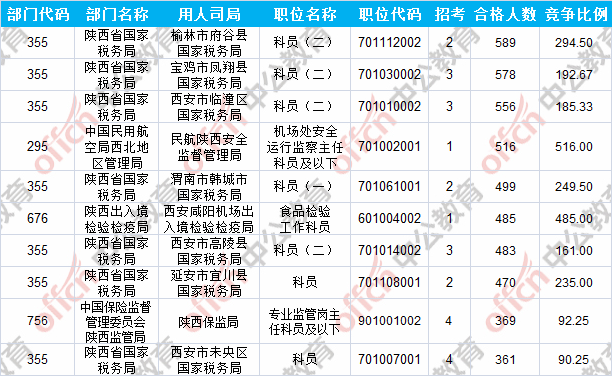This screenshot has height=376, width=612.
Task: Select the cell 宝鸡市凤翔县国家税务局
Action: (x=209, y=75)
